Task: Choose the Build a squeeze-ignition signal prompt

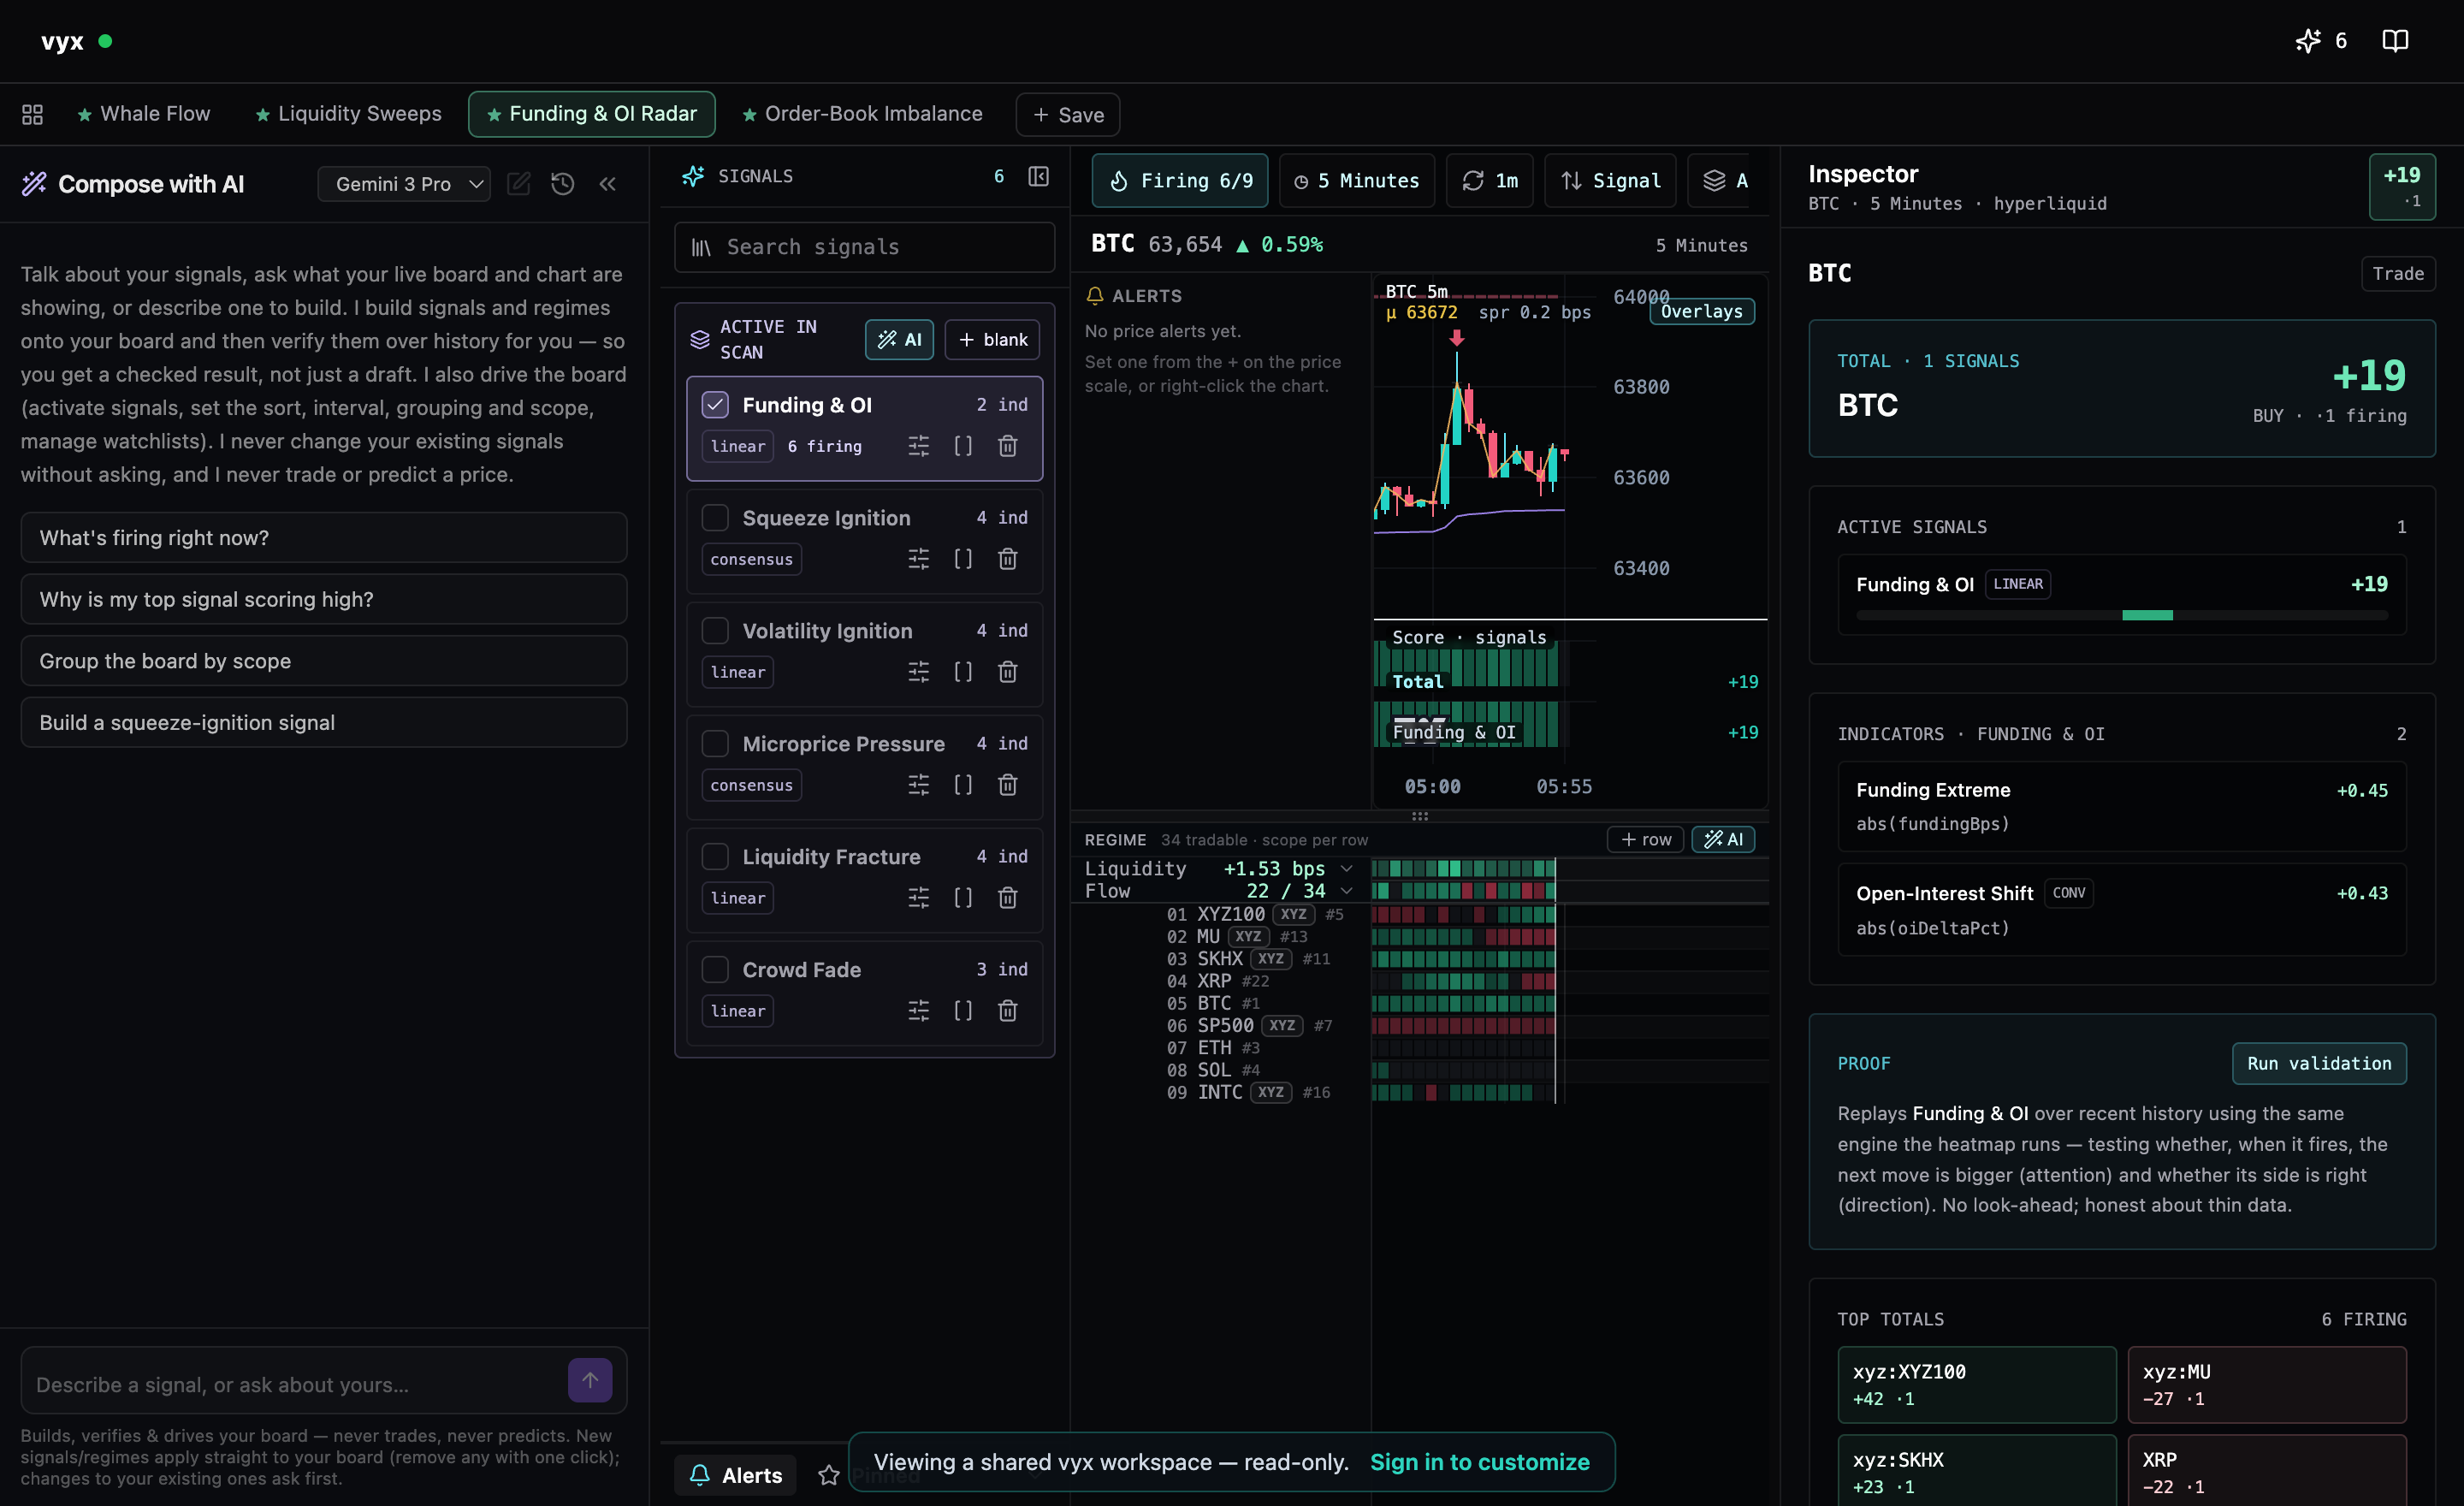Action: click(324, 723)
